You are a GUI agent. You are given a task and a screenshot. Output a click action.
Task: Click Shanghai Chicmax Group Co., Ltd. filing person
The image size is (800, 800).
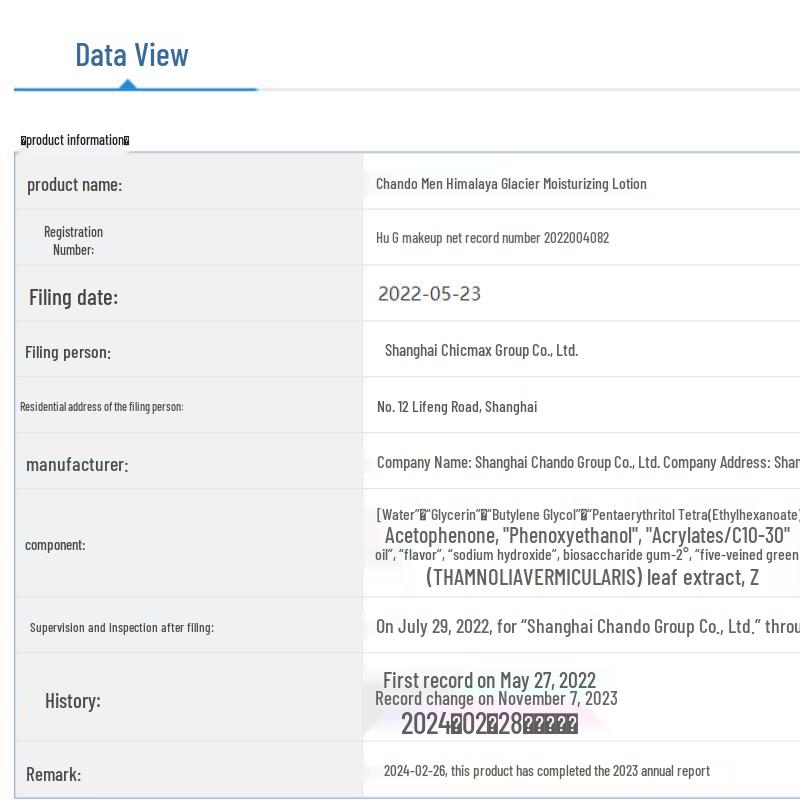point(481,350)
